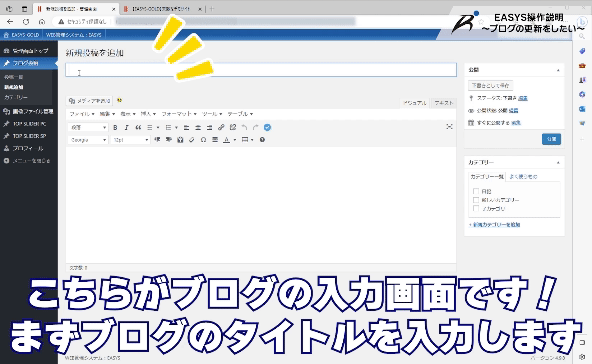Toggle bold formatting in the editor toolbar

(x=115, y=128)
